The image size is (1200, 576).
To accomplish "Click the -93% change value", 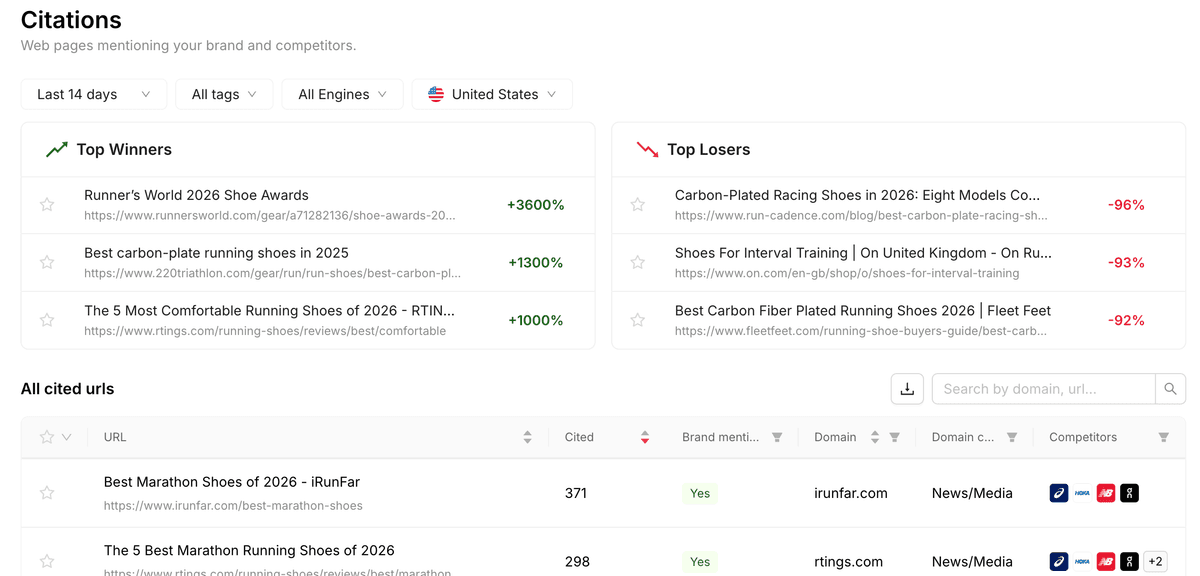I will pyautogui.click(x=1126, y=262).
